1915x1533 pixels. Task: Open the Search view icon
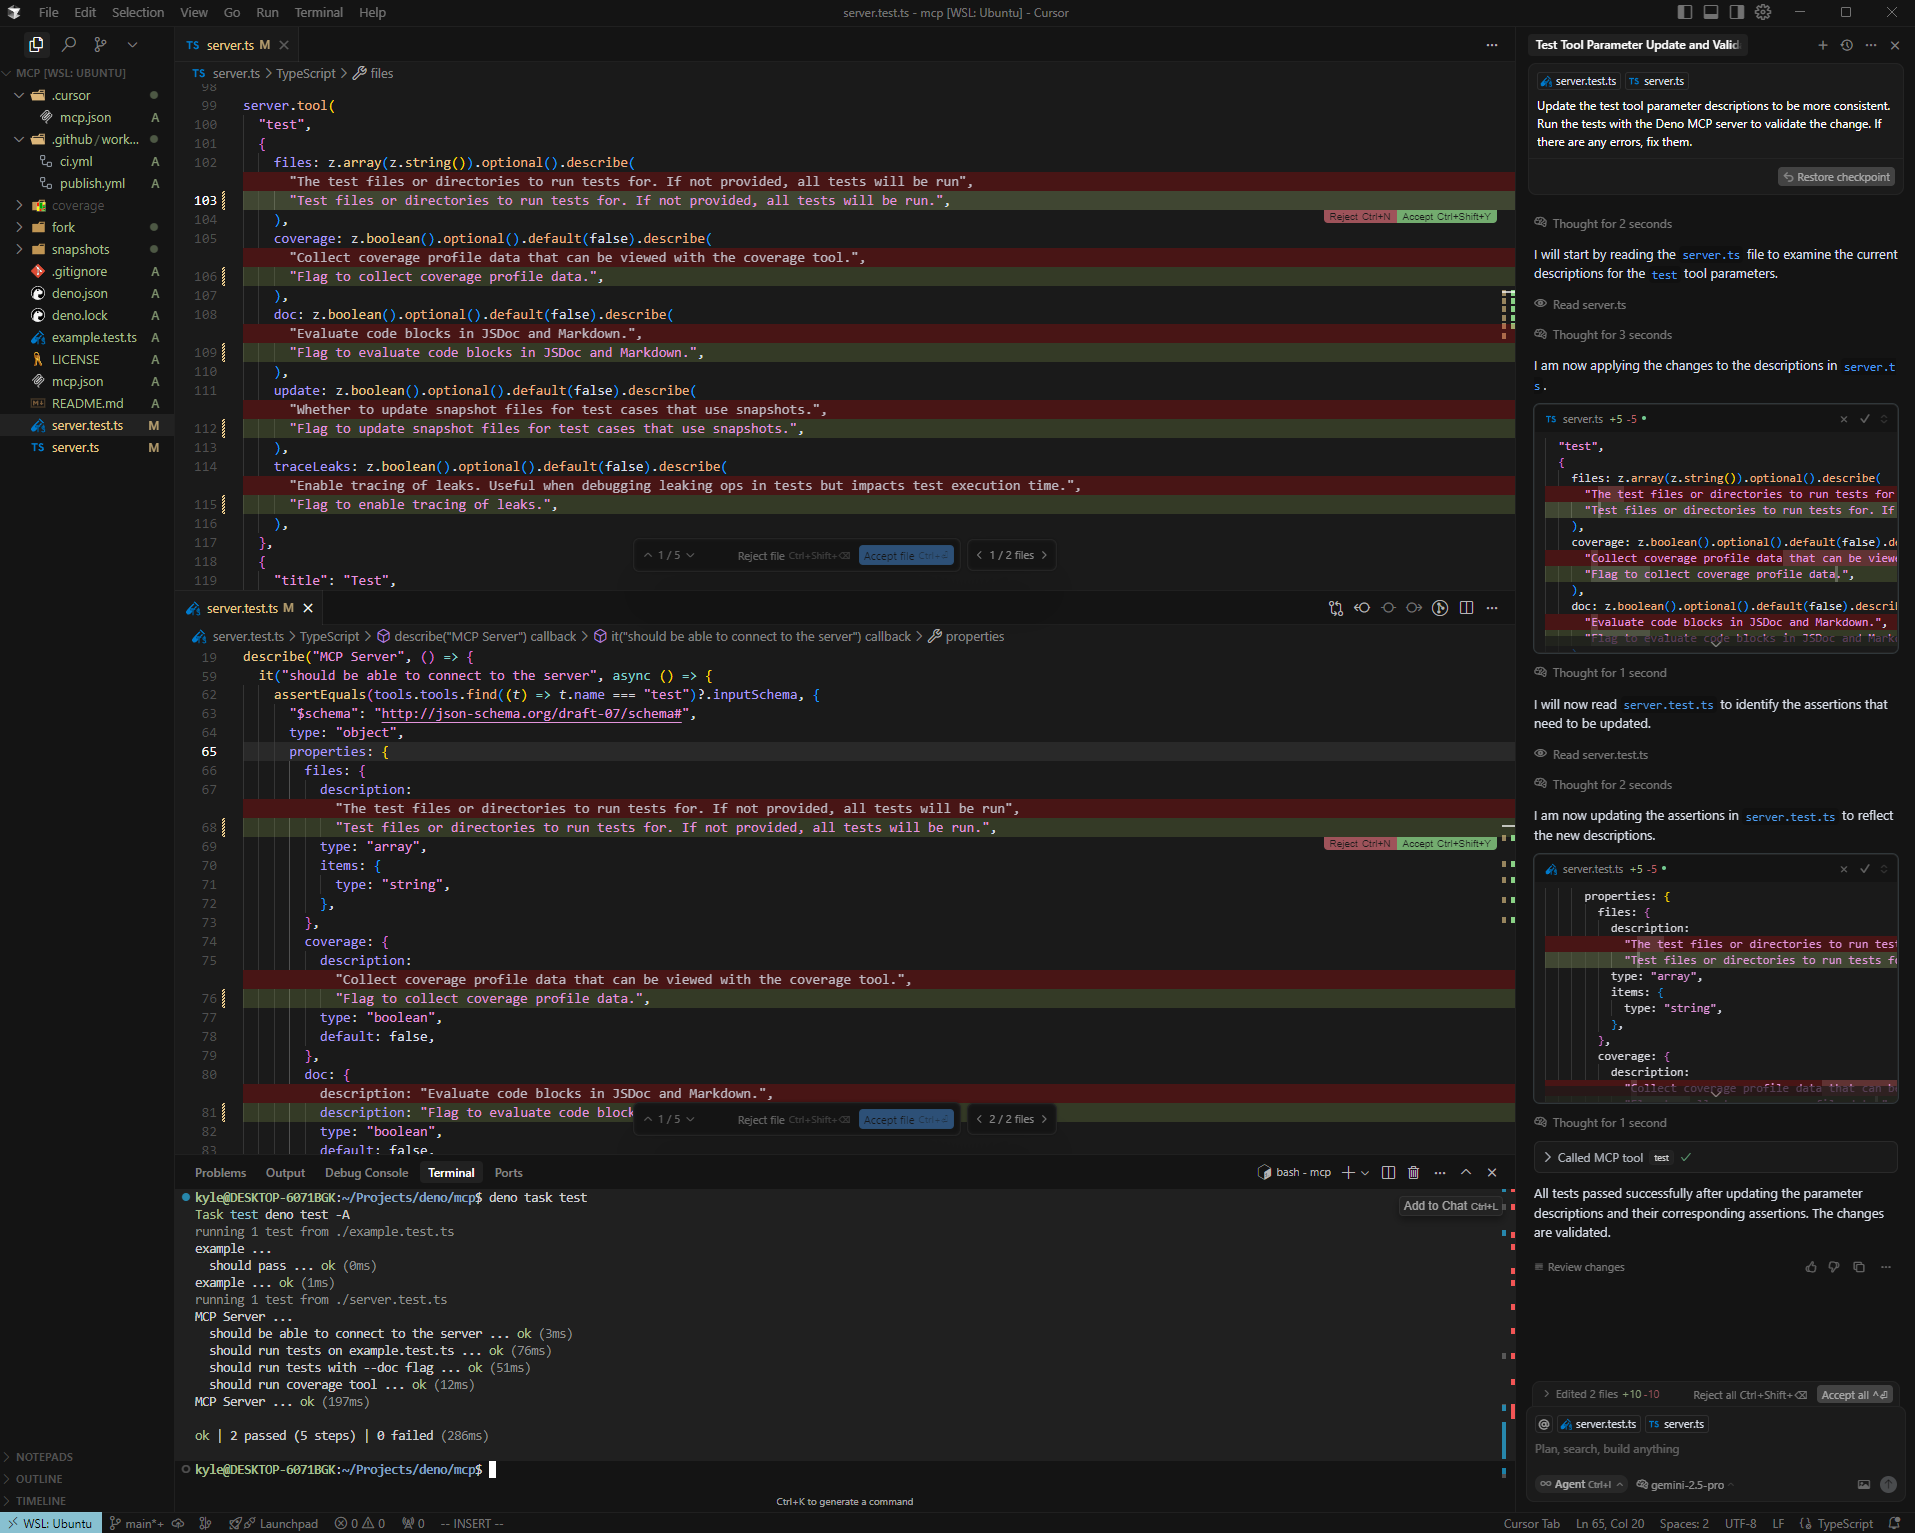coord(68,44)
